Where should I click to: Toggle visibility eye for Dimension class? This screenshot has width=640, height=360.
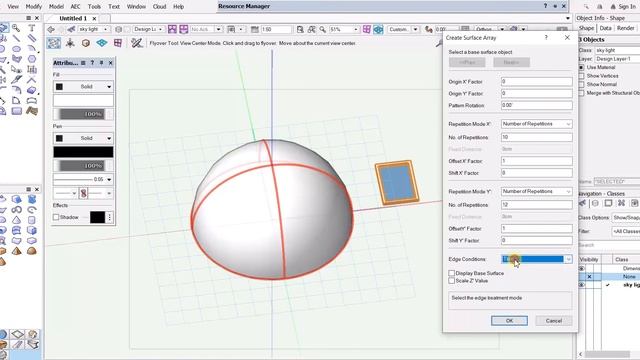582,268
